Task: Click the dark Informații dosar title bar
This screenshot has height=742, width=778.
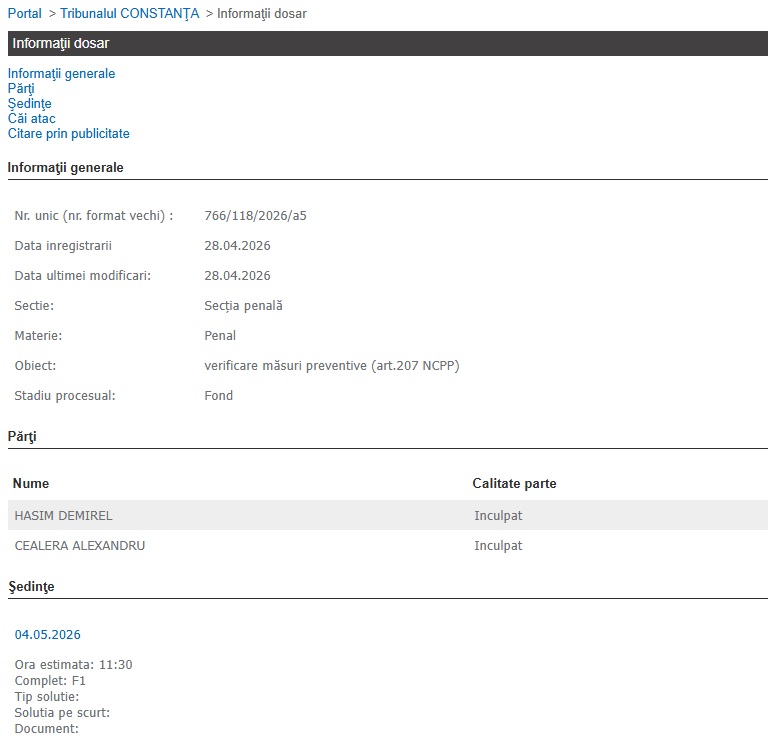Action: 388,44
